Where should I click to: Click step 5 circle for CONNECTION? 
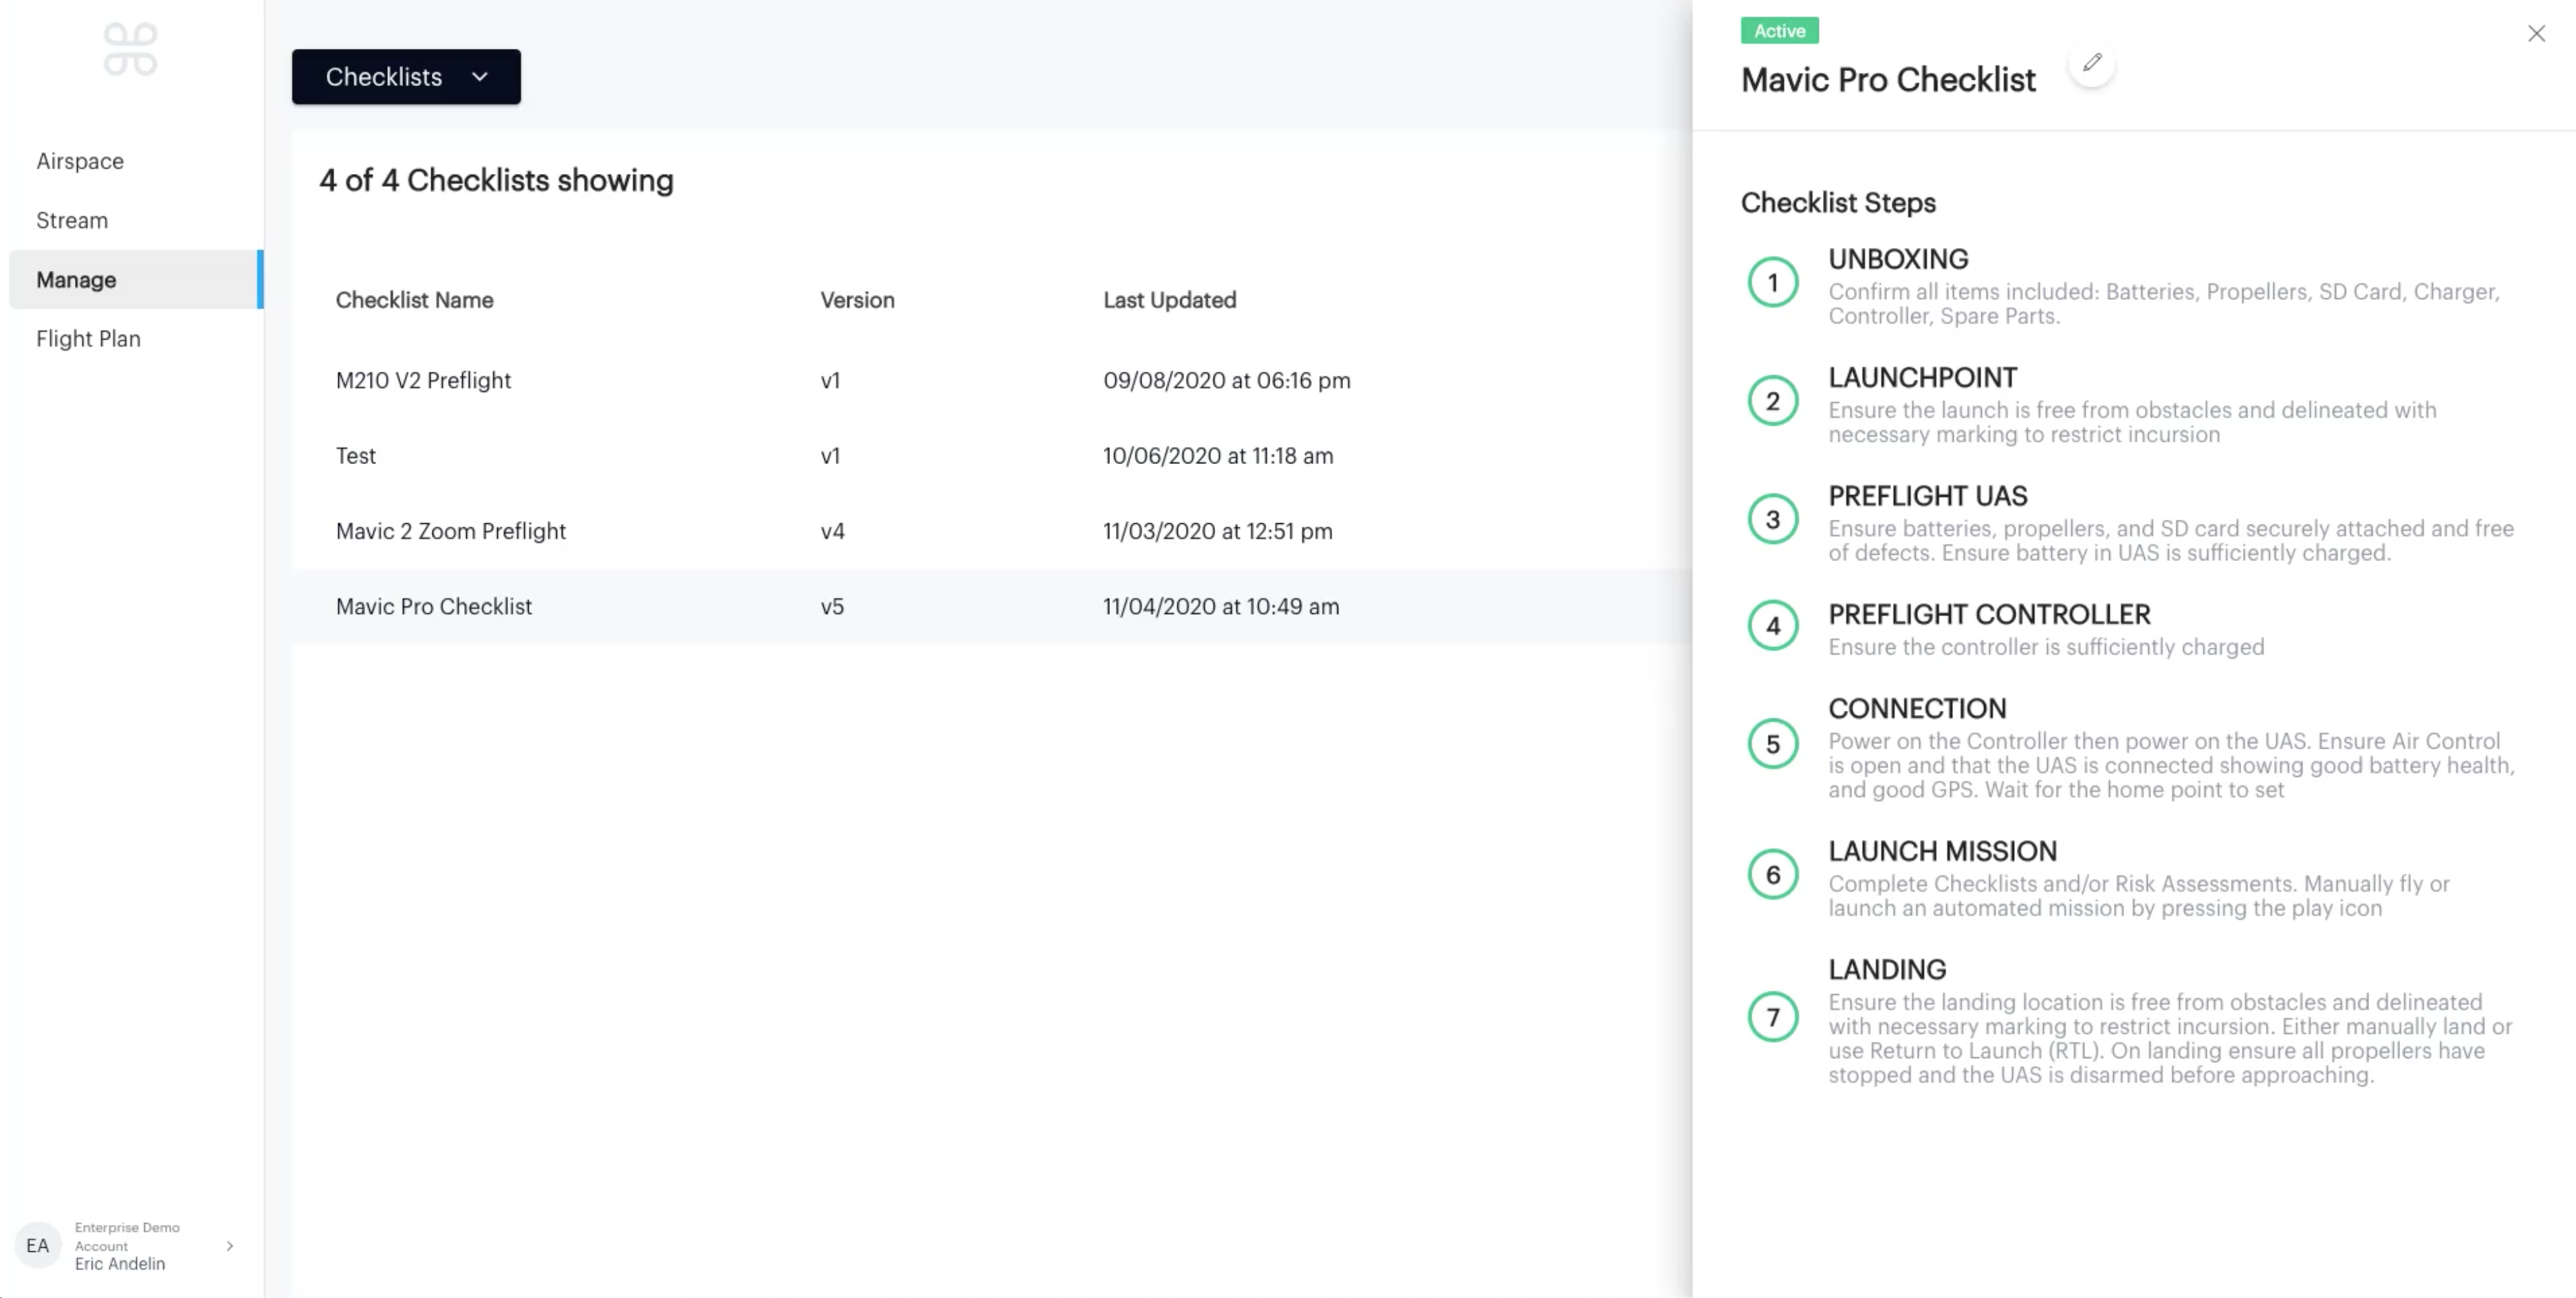pyautogui.click(x=1772, y=744)
